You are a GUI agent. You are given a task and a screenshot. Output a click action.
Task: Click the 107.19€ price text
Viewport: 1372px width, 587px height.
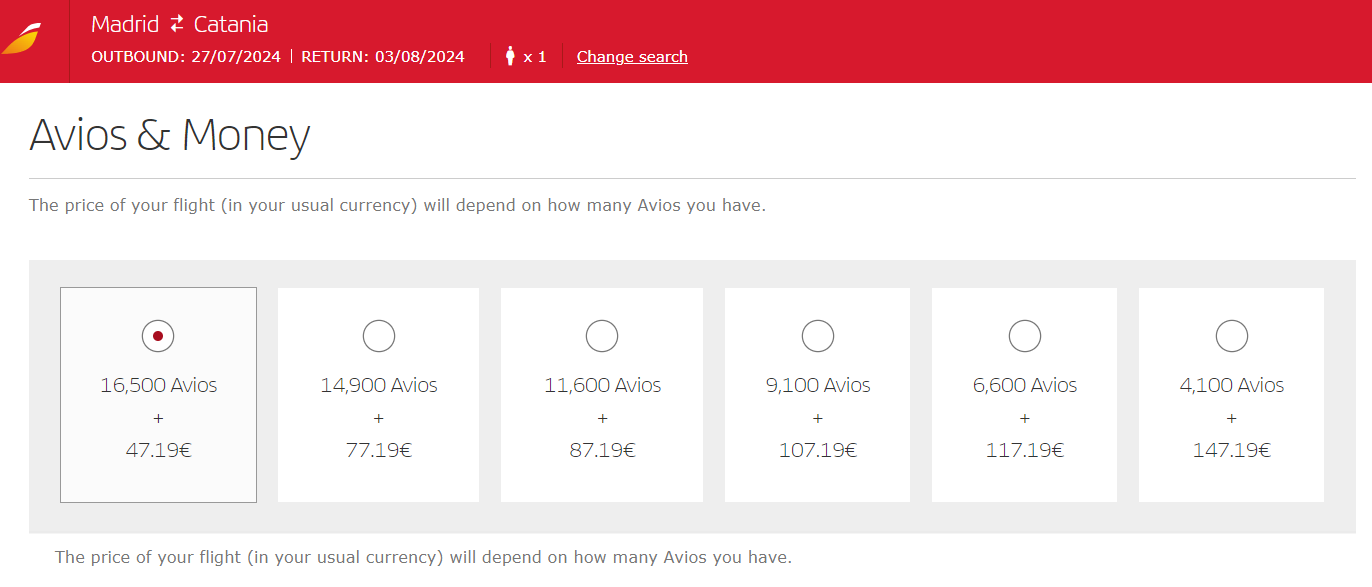818,450
